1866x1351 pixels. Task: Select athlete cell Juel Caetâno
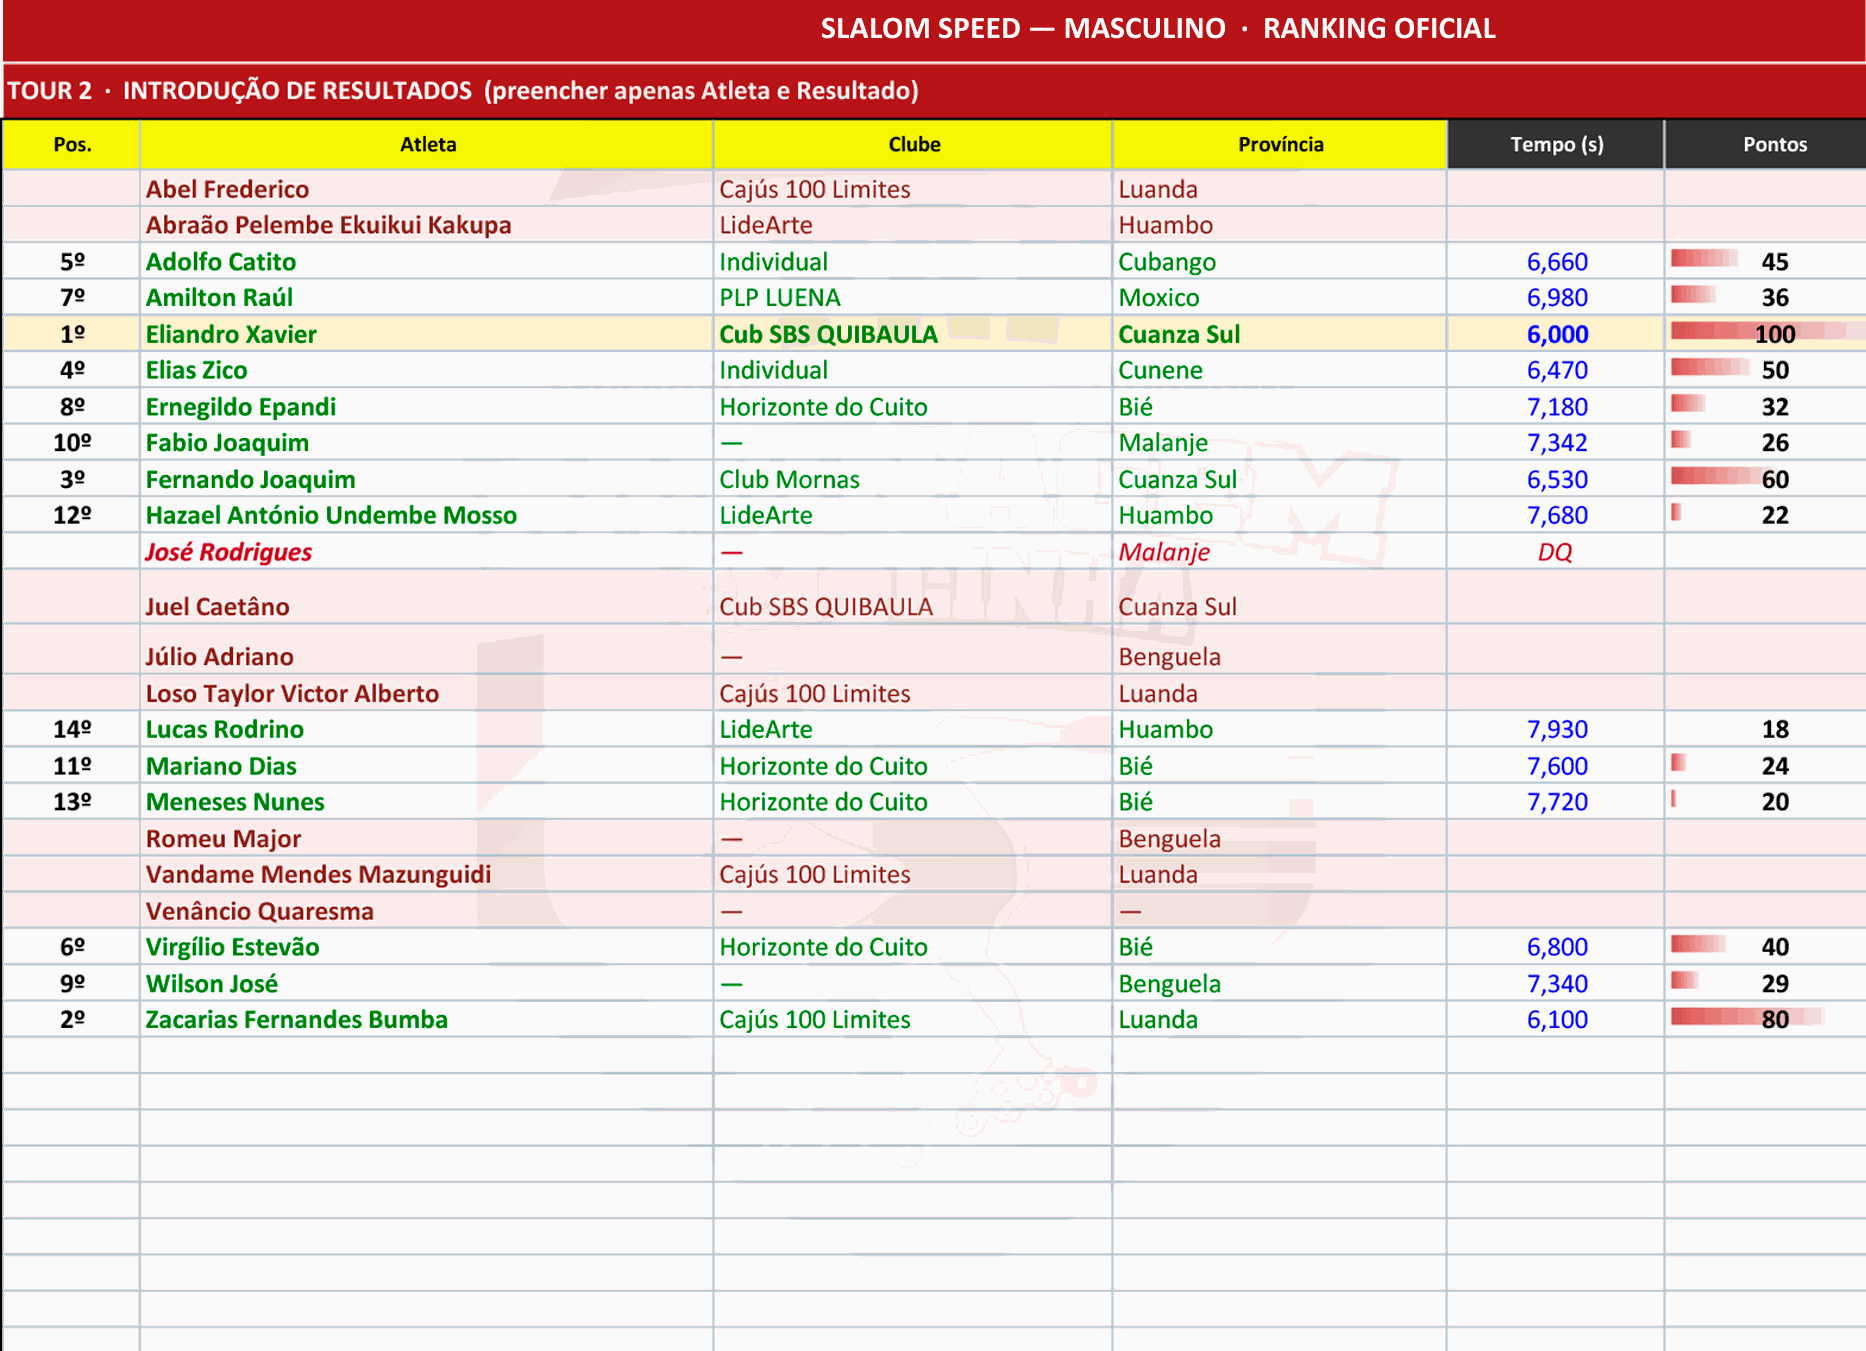[x=427, y=598]
